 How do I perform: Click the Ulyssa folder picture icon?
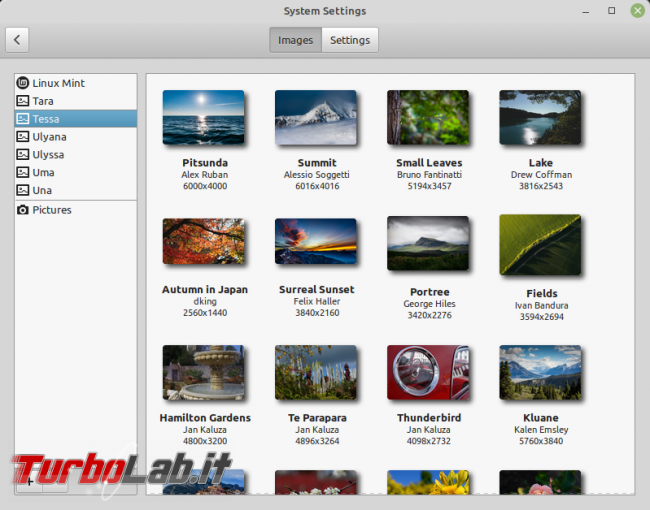click(x=22, y=154)
